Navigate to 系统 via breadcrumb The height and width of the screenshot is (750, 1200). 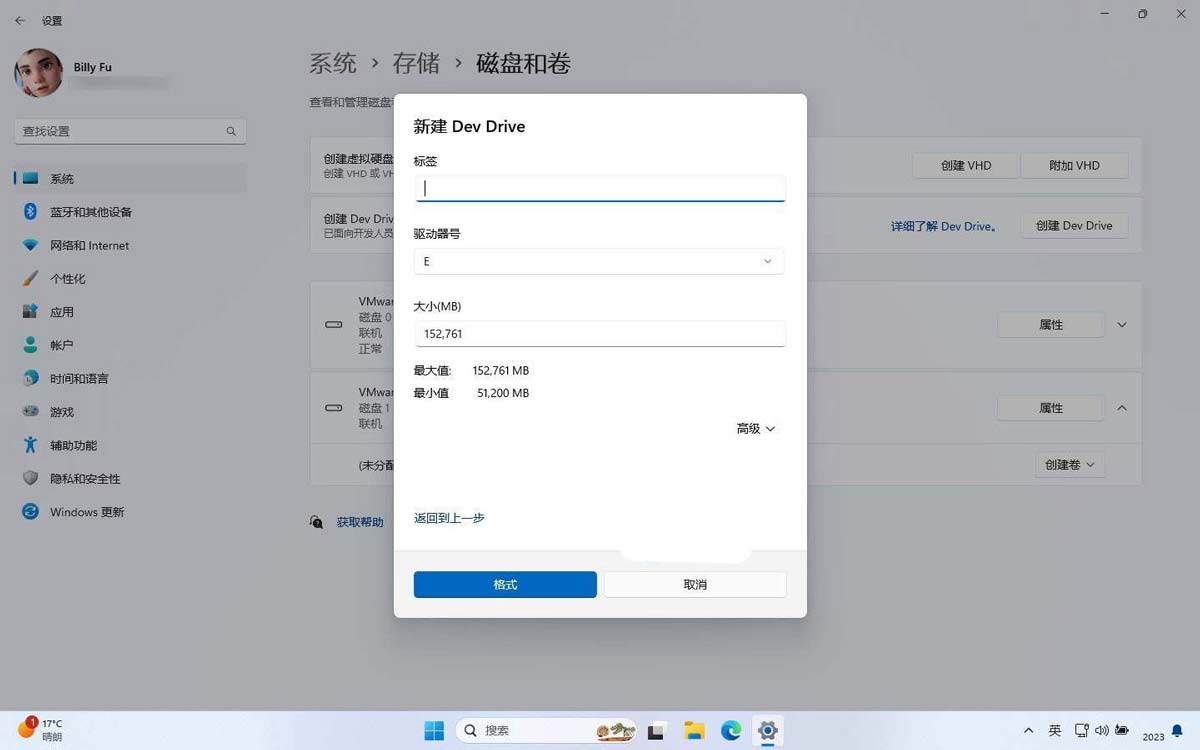tap(333, 63)
